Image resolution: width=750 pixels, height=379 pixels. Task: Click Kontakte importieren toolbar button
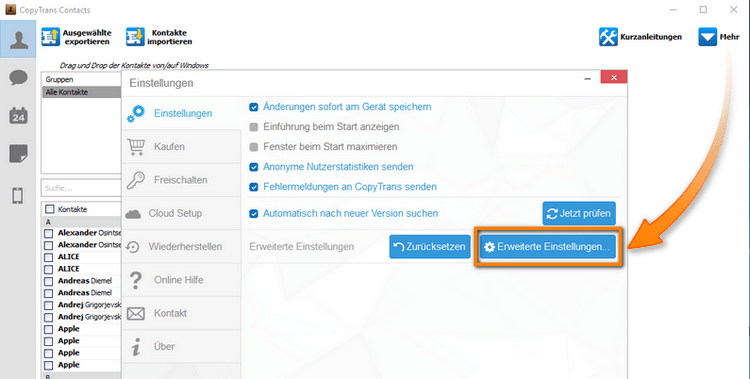(159, 37)
